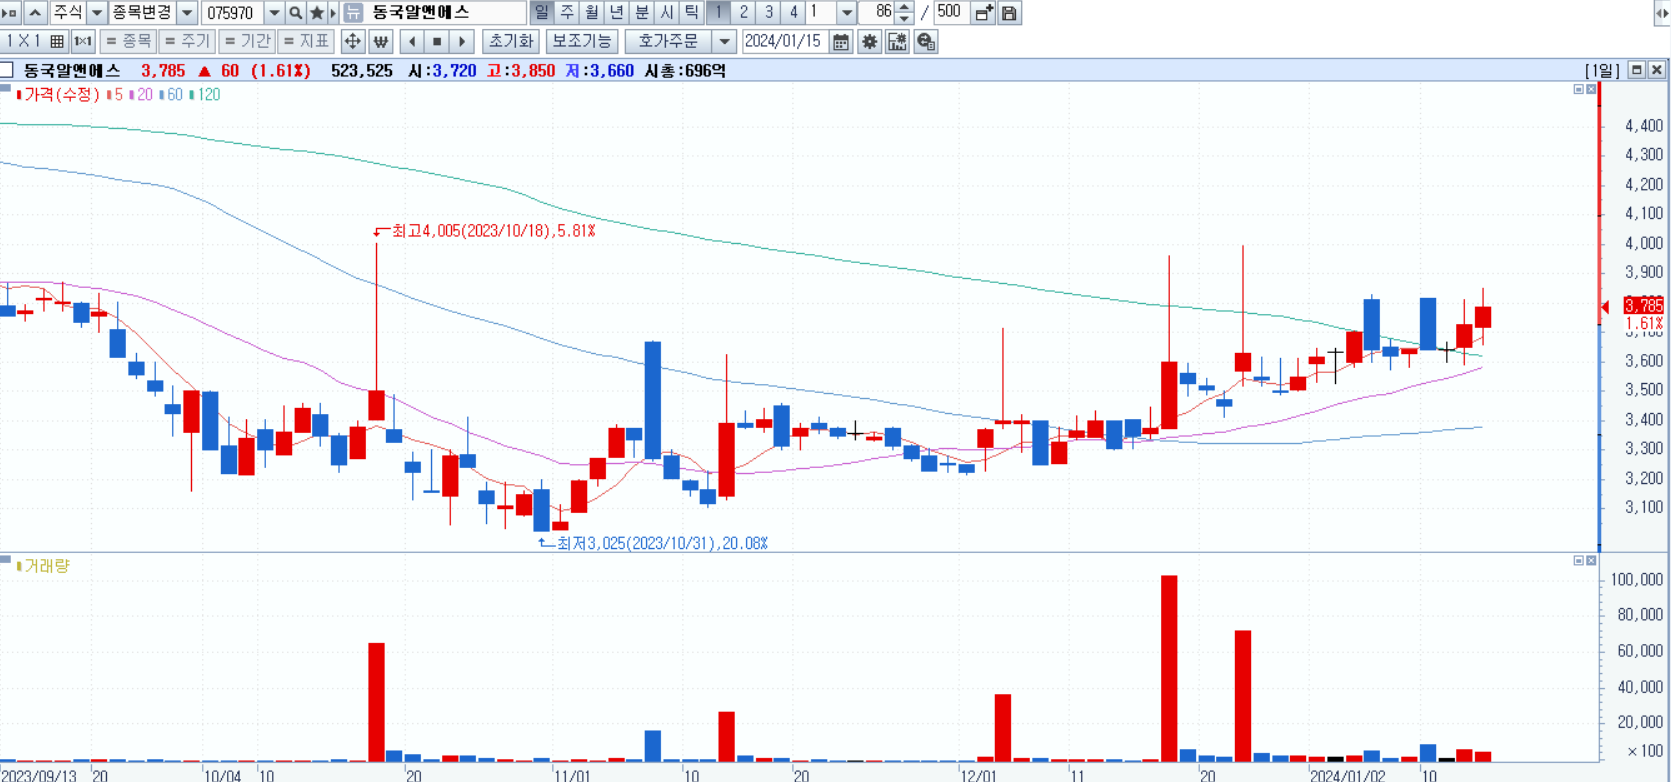Select interval preset 4
Screen dimensions: 1671x782
pos(793,13)
